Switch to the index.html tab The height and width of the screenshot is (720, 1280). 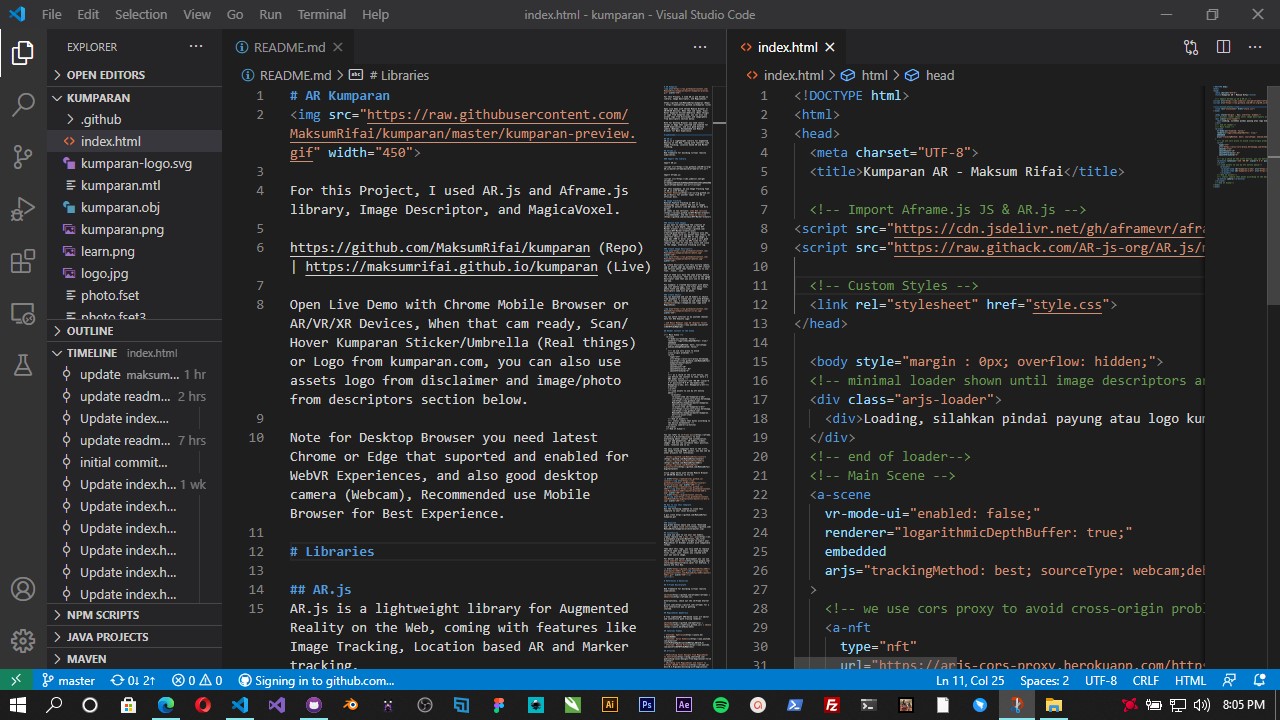coord(787,47)
